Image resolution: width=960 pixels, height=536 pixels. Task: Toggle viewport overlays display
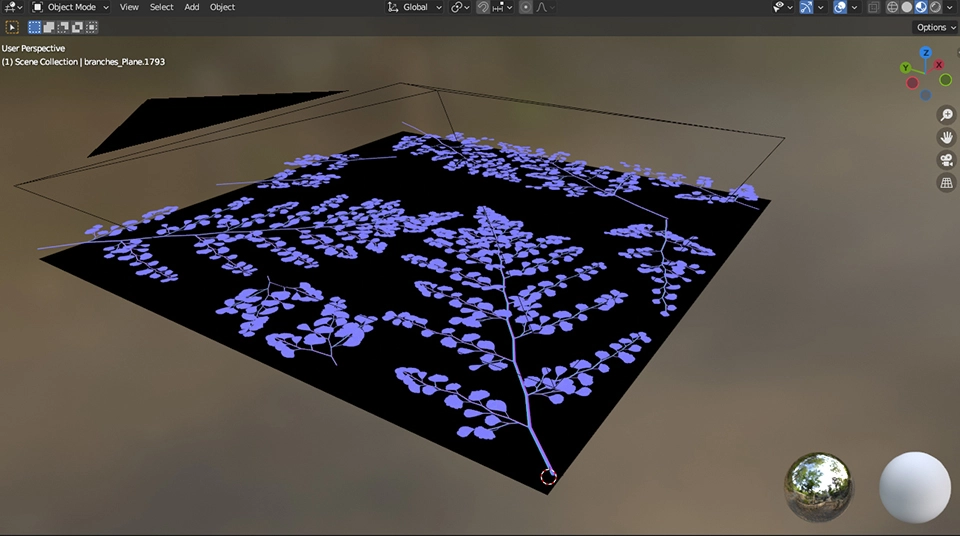tap(840, 7)
